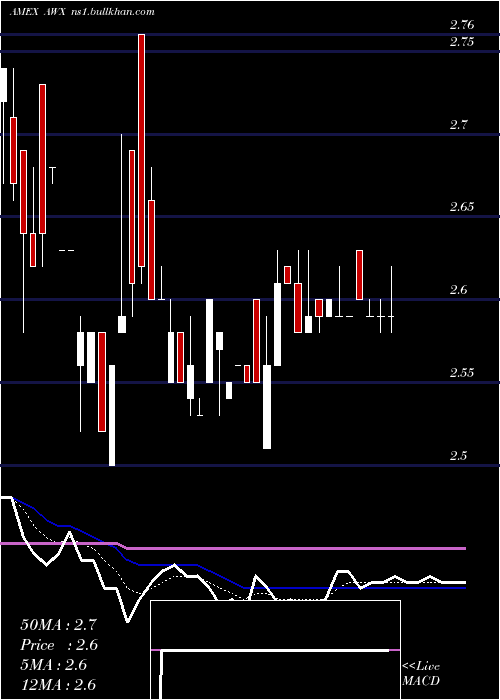Viewport: 500px width, 700px height.
Task: Click the 50MA : 2.7 readout
Action: click(x=58, y=625)
